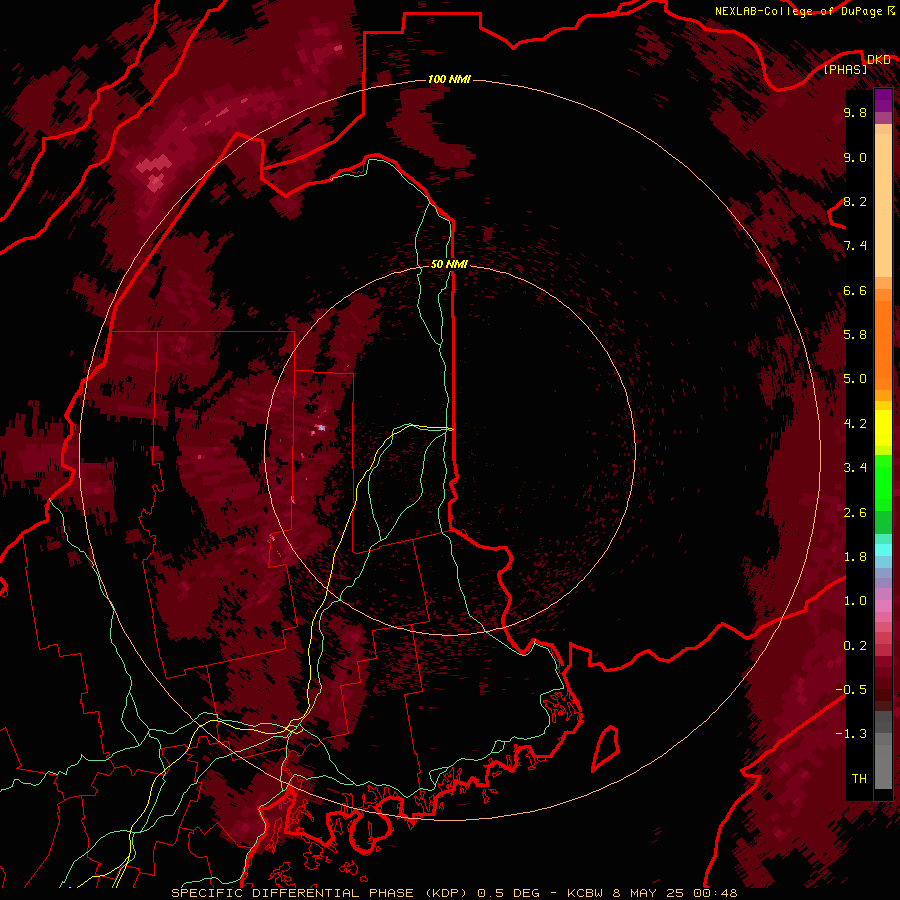The height and width of the screenshot is (900, 900).
Task: Pick the purple top segment of color bar
Action: point(883,100)
